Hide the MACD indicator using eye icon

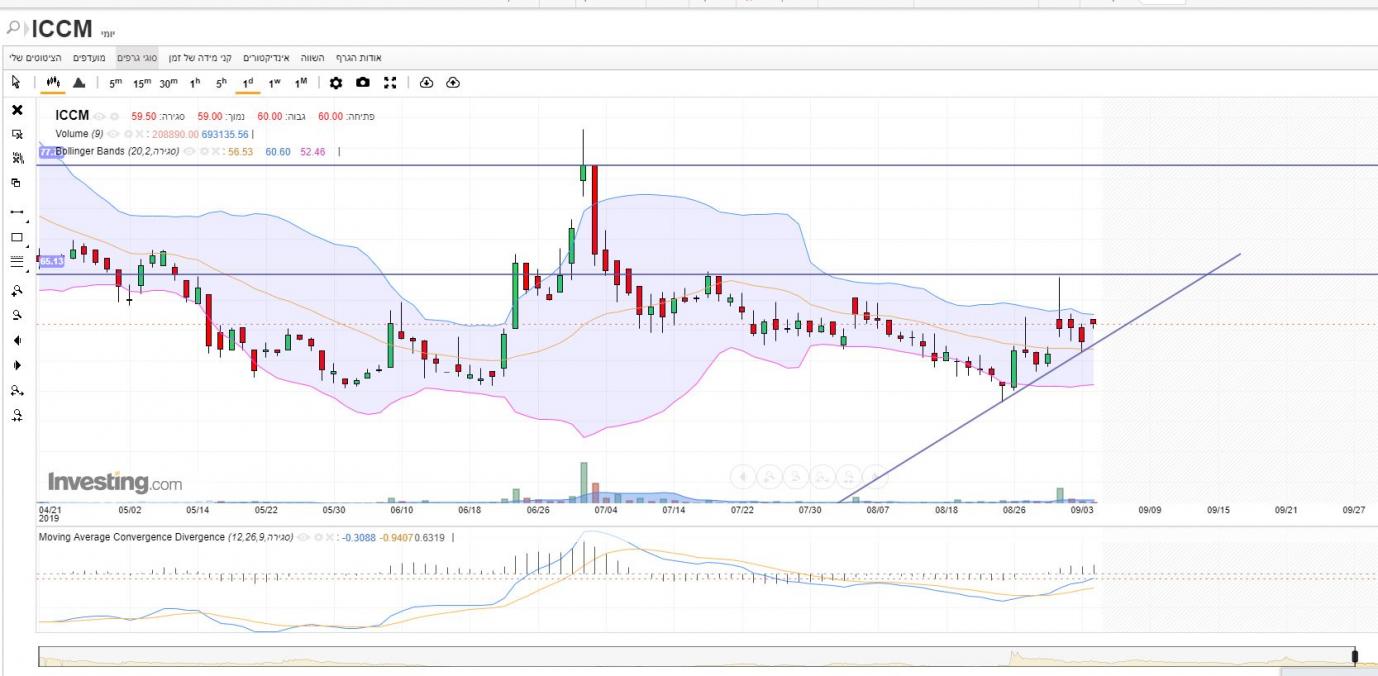(302, 537)
